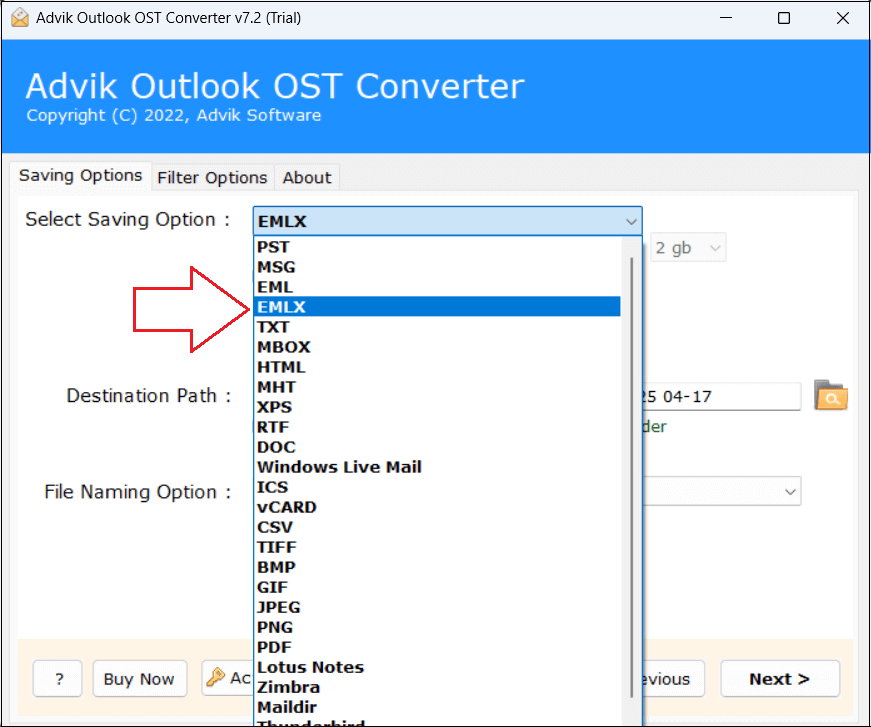Click the ? help button
This screenshot has width=871, height=727.
click(58, 678)
